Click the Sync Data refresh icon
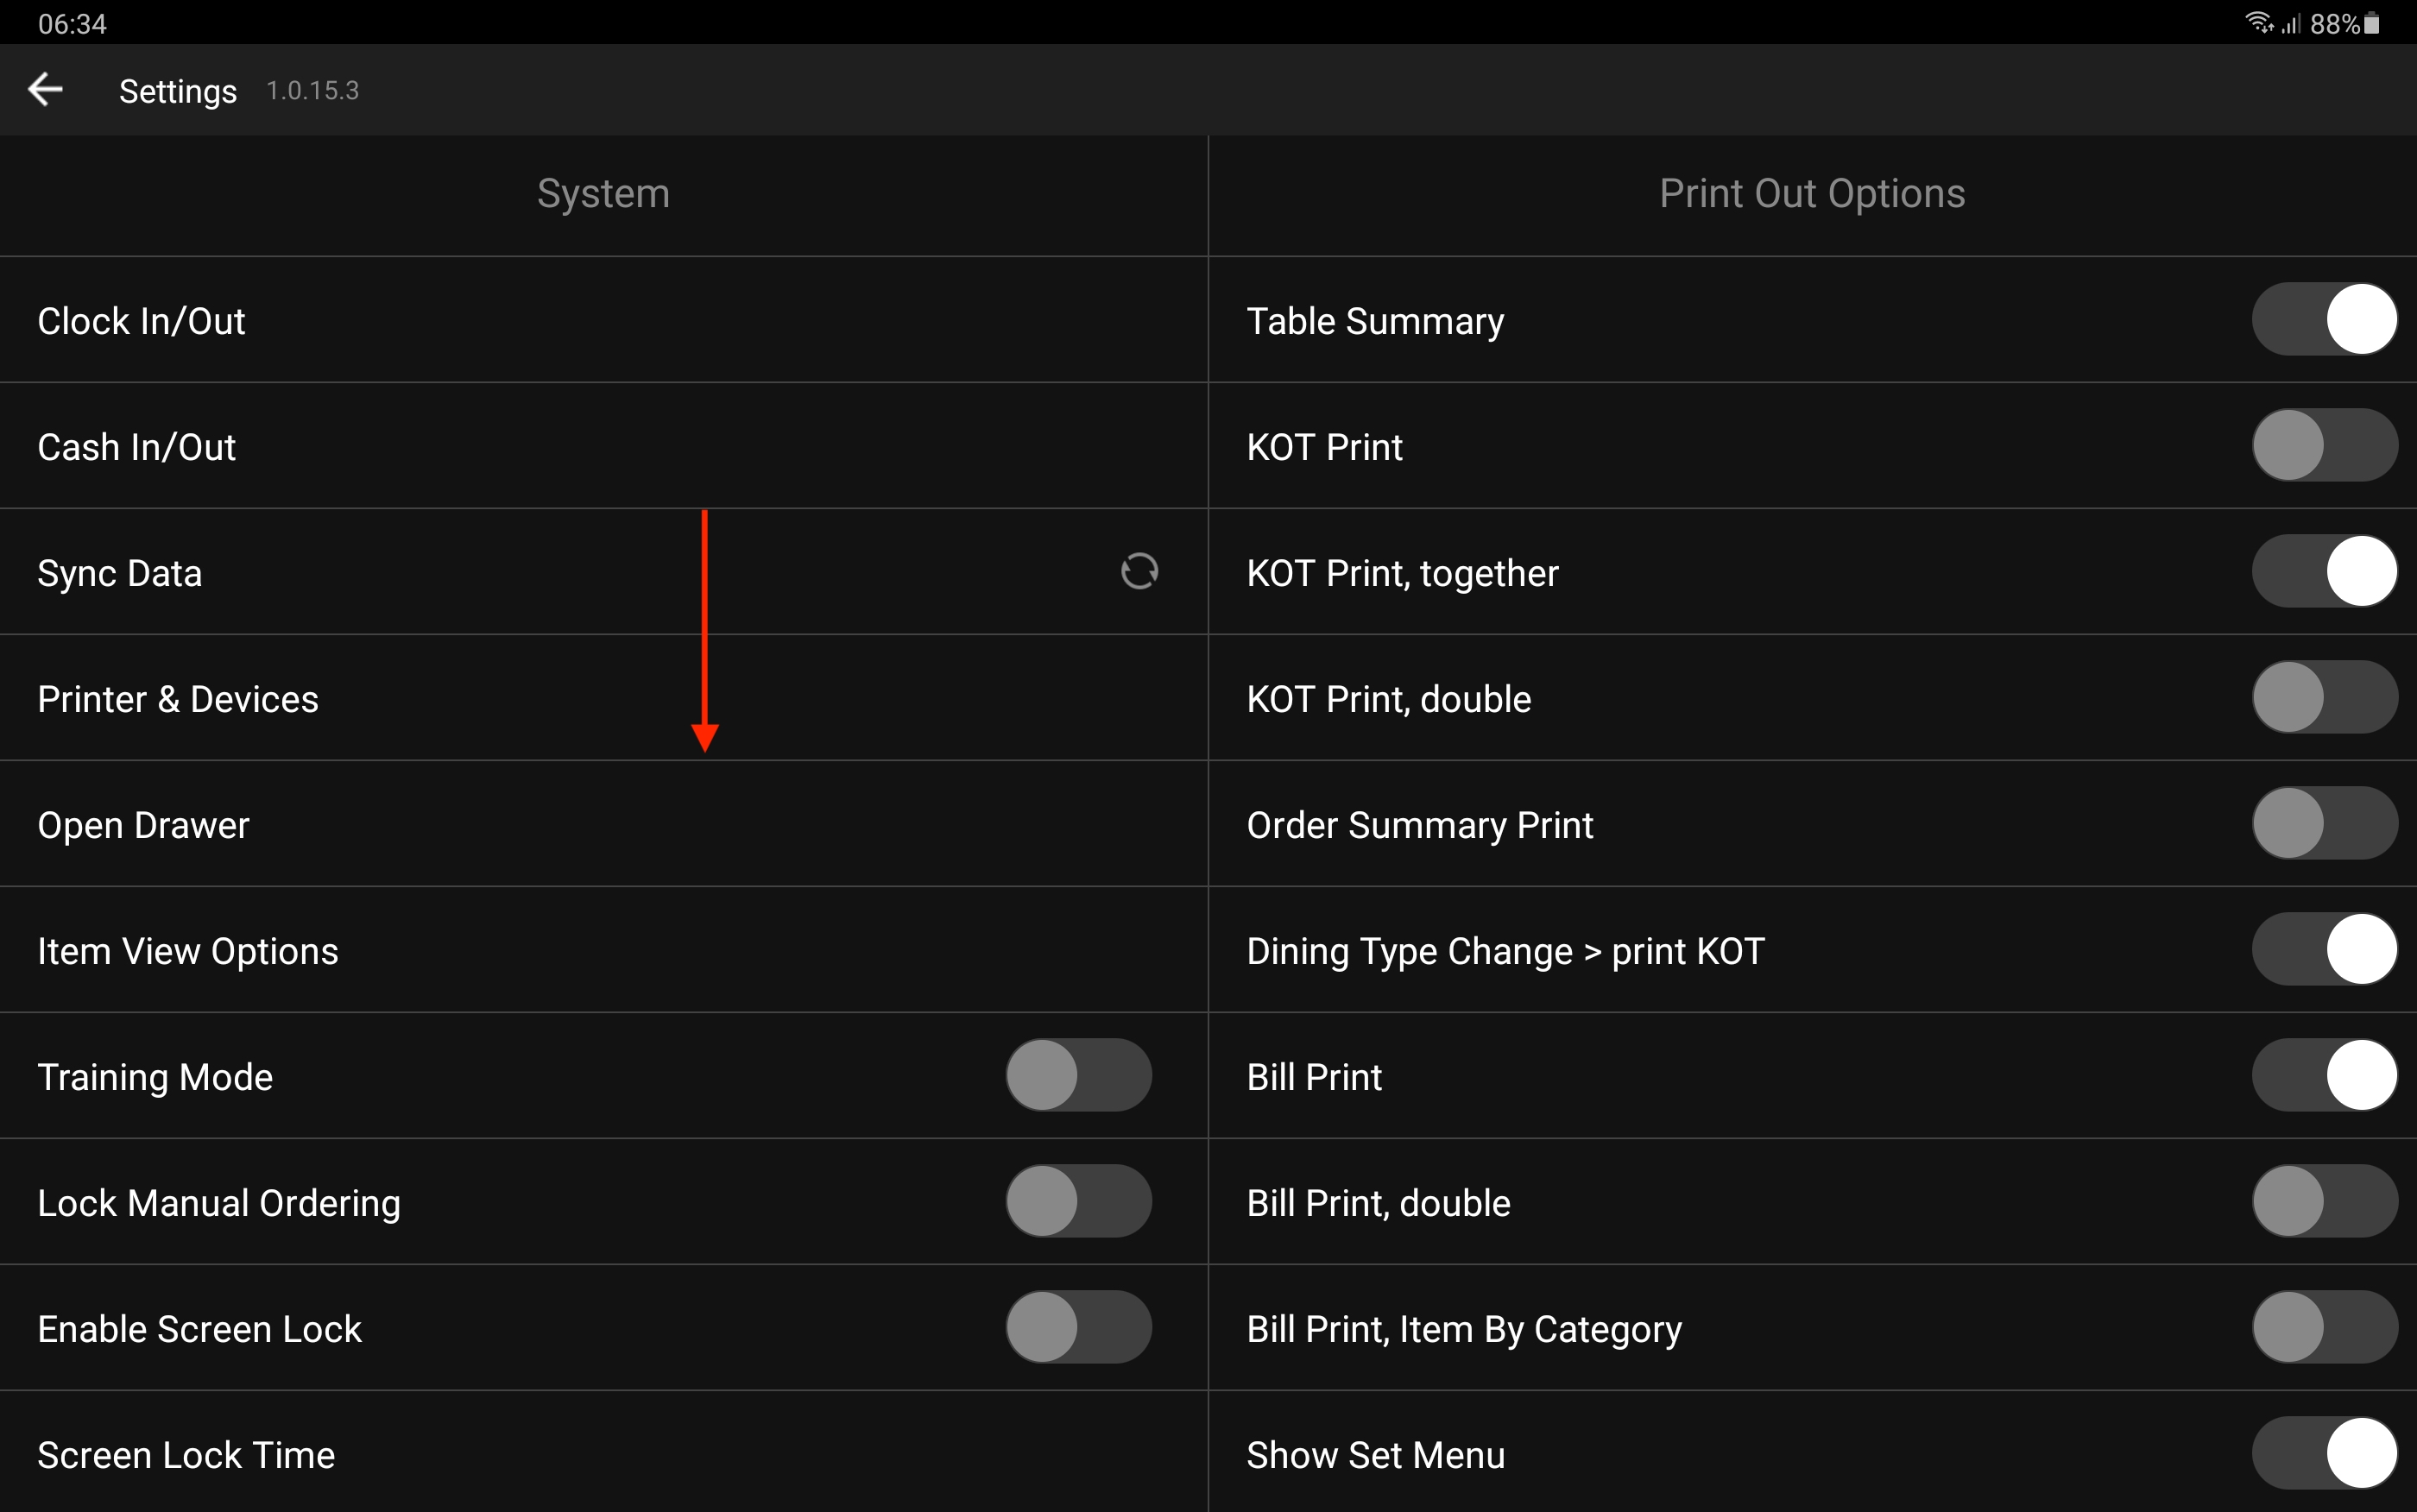This screenshot has height=1512, width=2417. pos(1139,572)
